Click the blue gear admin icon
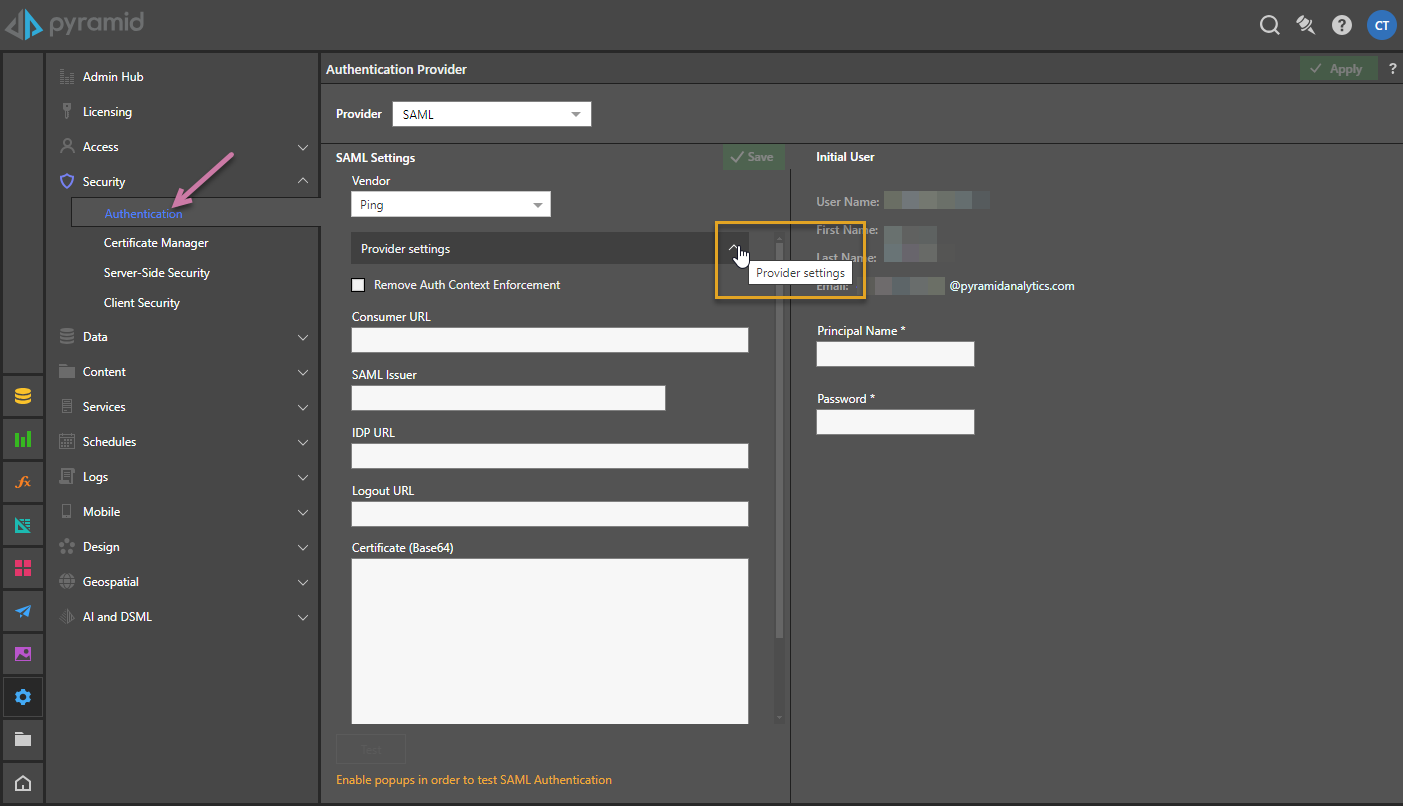 tap(23, 697)
